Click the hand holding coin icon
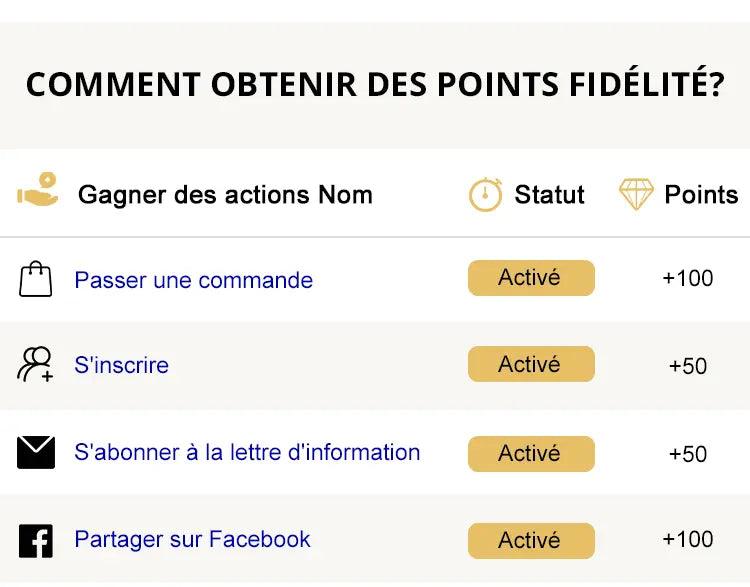The image size is (750, 587). [39, 192]
